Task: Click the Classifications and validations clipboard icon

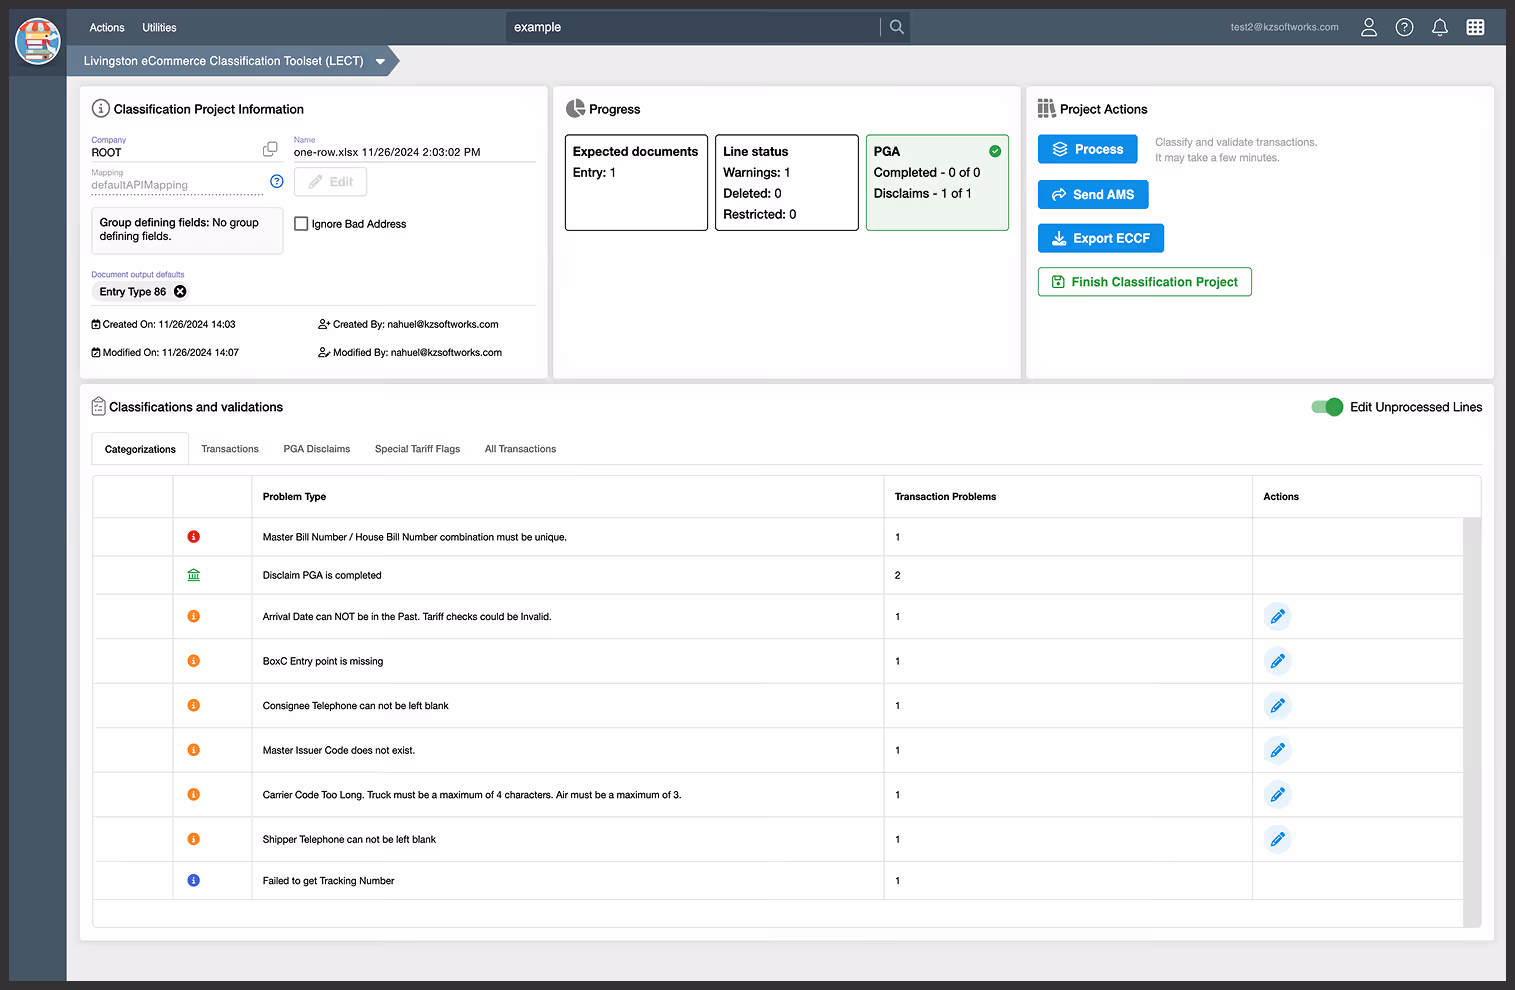Action: 98,406
